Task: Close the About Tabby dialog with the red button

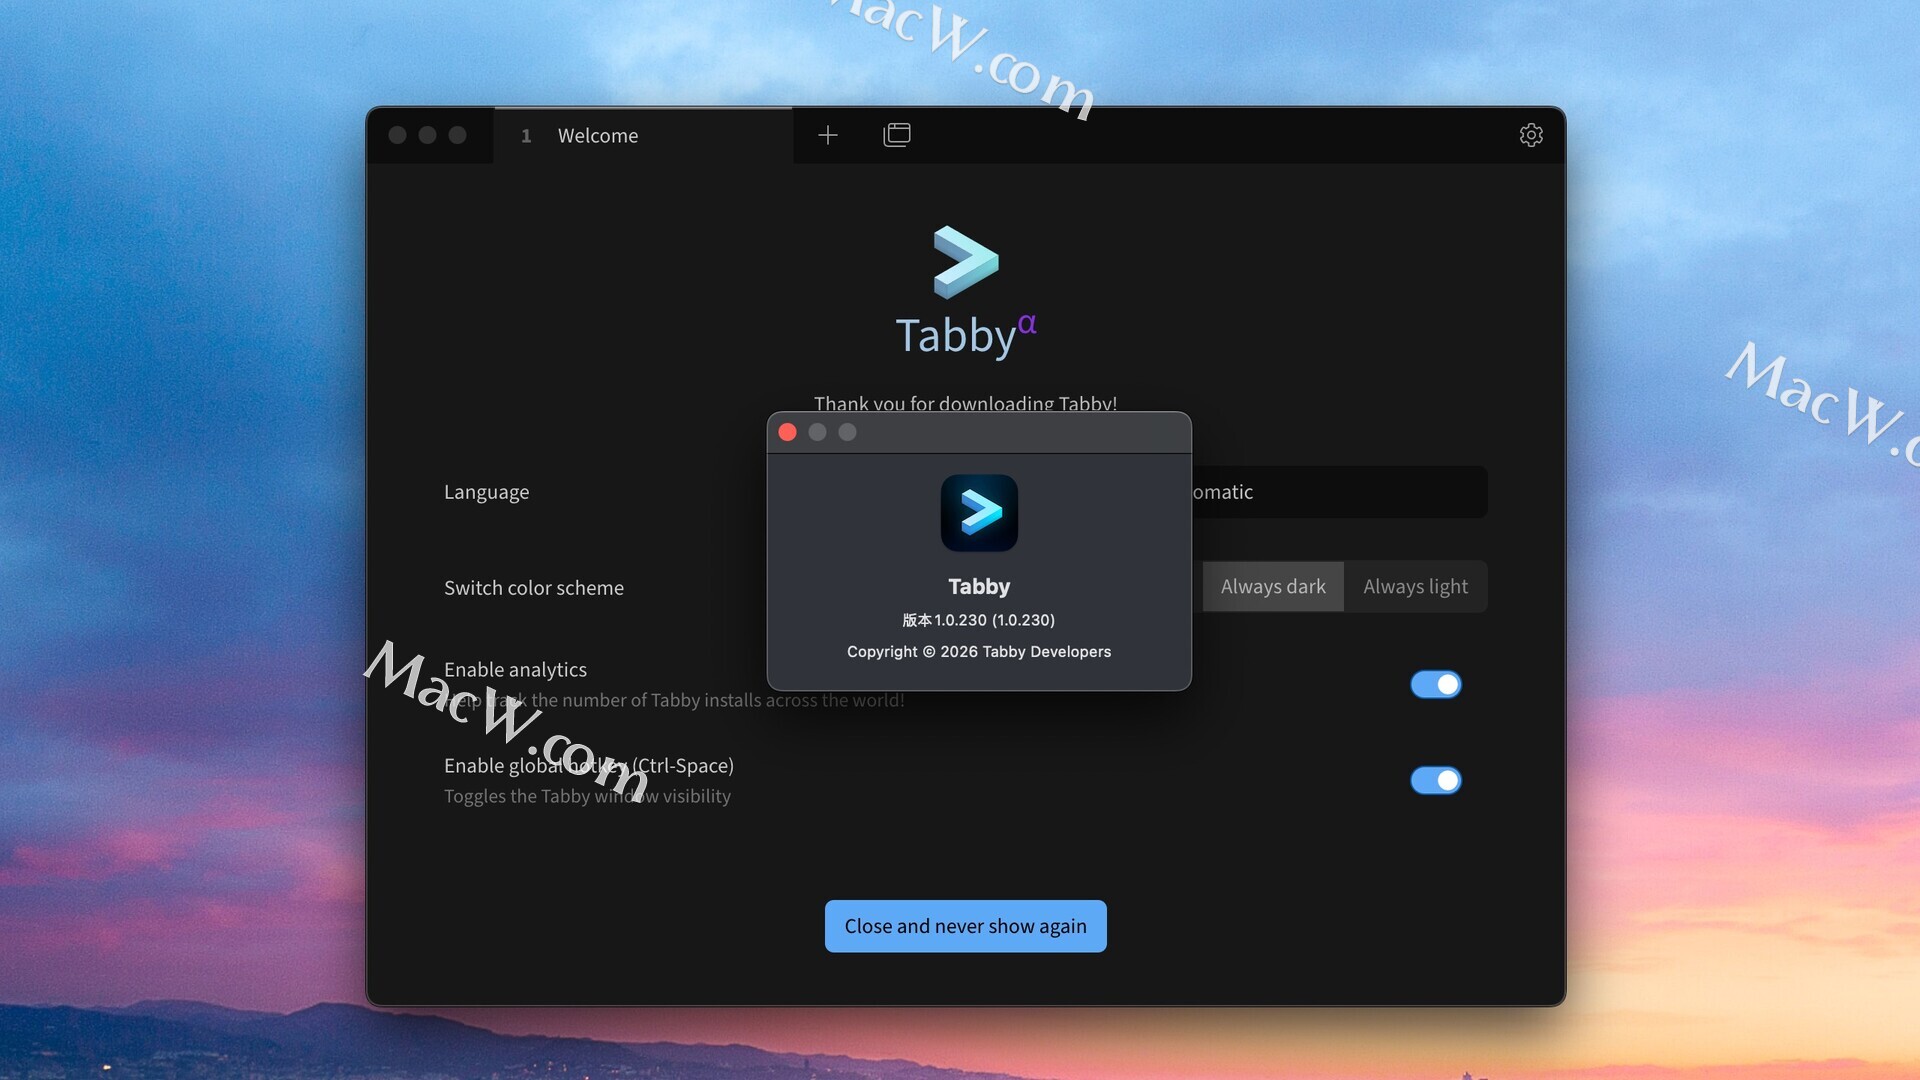Action: pos(788,432)
